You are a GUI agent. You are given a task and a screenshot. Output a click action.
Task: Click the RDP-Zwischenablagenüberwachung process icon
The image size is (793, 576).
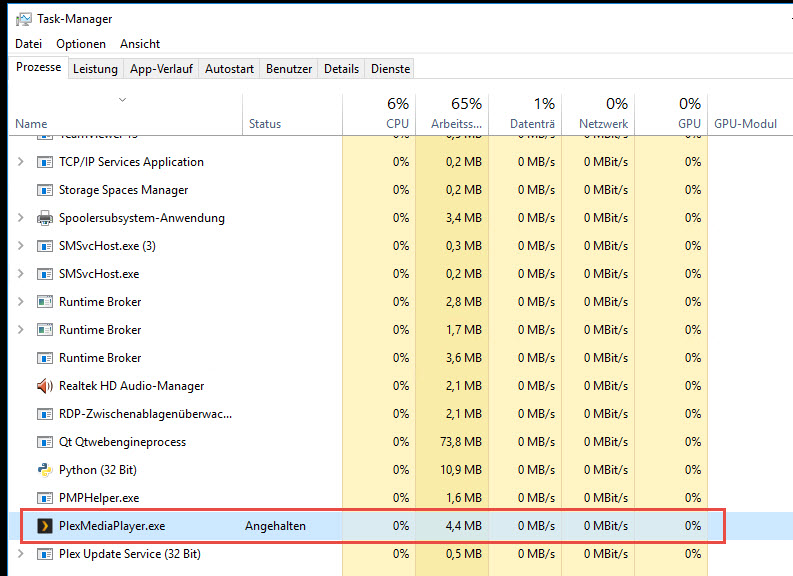(x=45, y=414)
